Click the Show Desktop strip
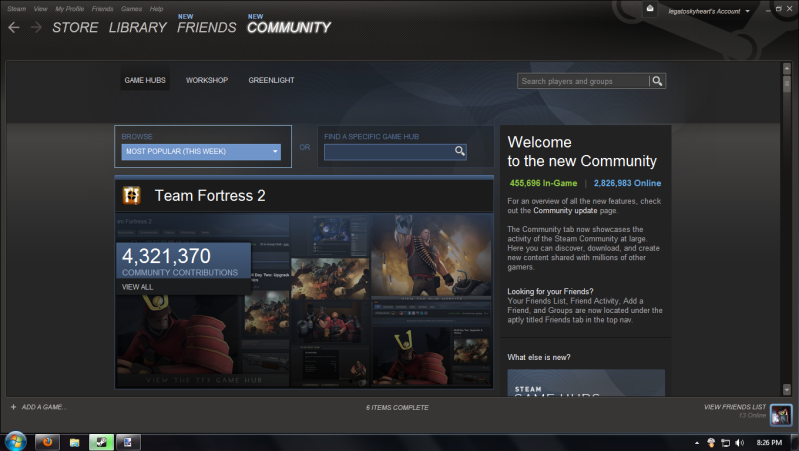Viewport: 799px width, 451px height. click(795, 442)
